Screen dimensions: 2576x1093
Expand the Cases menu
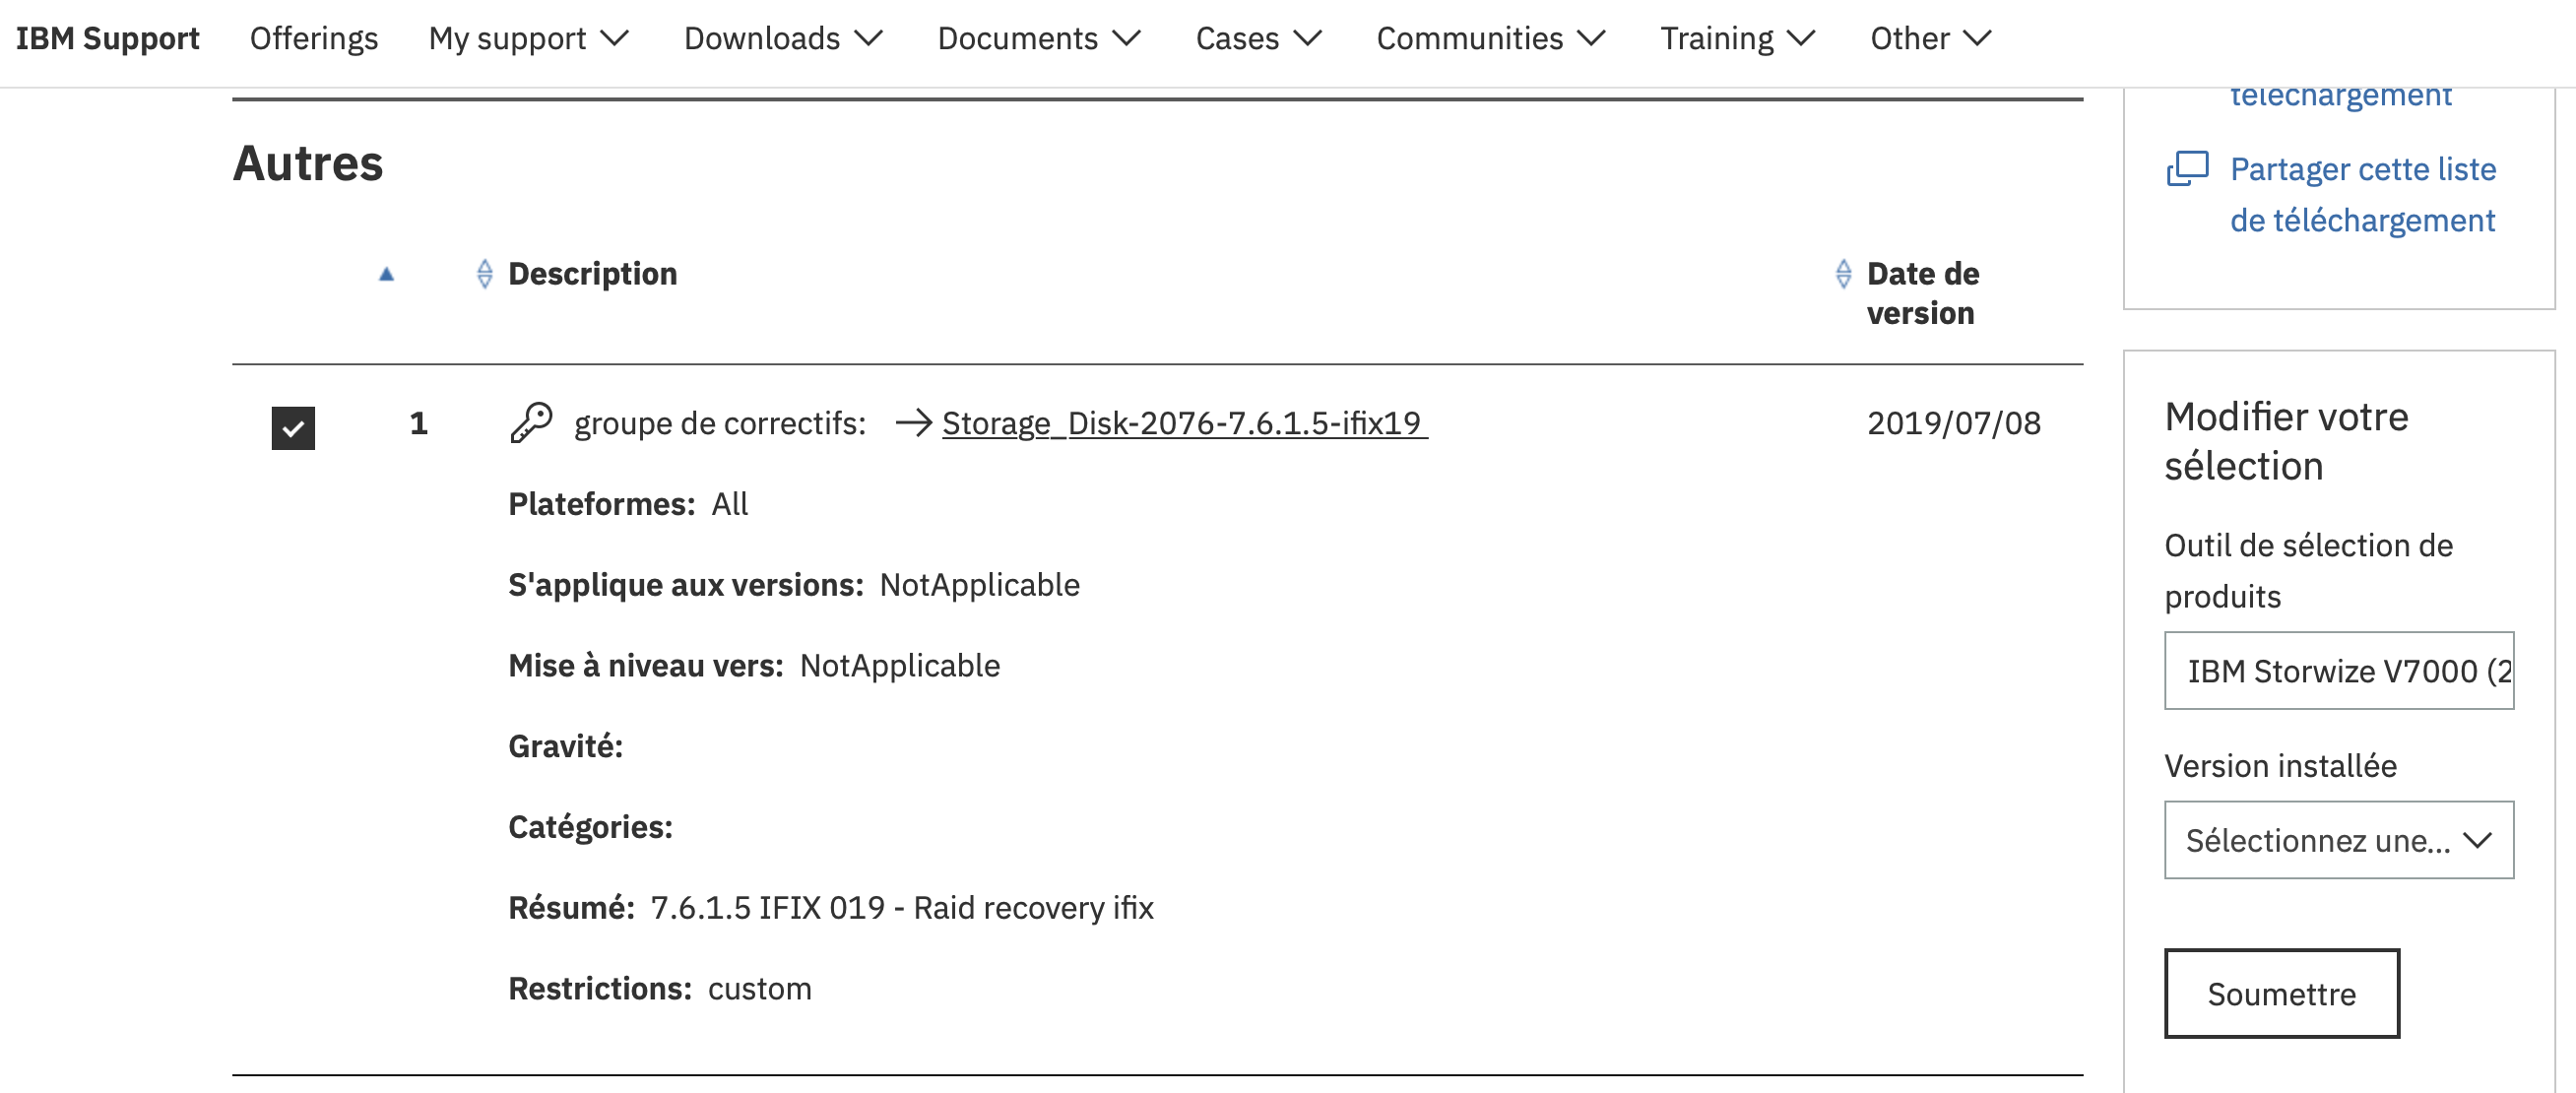1258,39
